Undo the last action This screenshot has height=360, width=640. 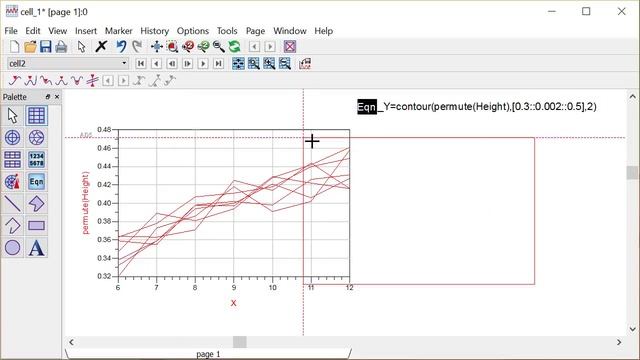(x=121, y=47)
